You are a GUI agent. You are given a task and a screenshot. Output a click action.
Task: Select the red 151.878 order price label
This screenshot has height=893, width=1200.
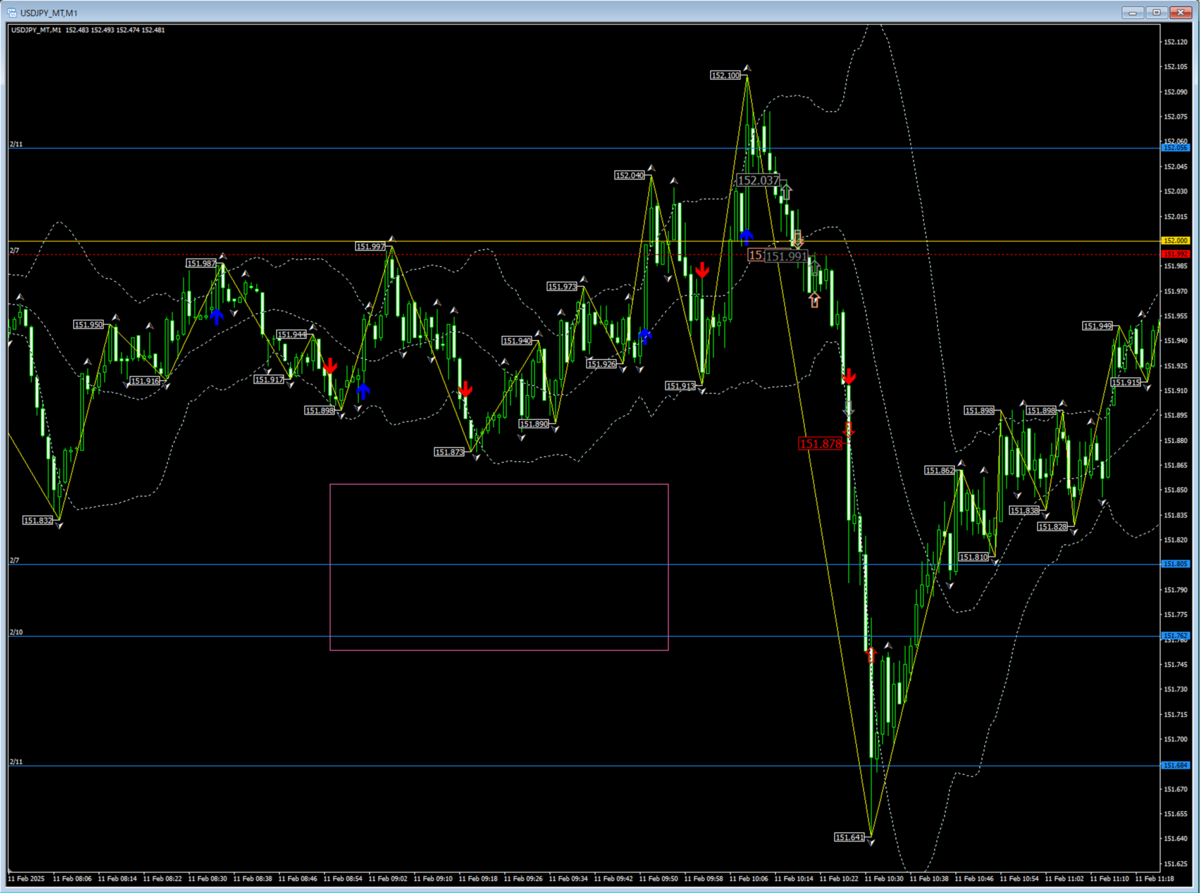(821, 443)
